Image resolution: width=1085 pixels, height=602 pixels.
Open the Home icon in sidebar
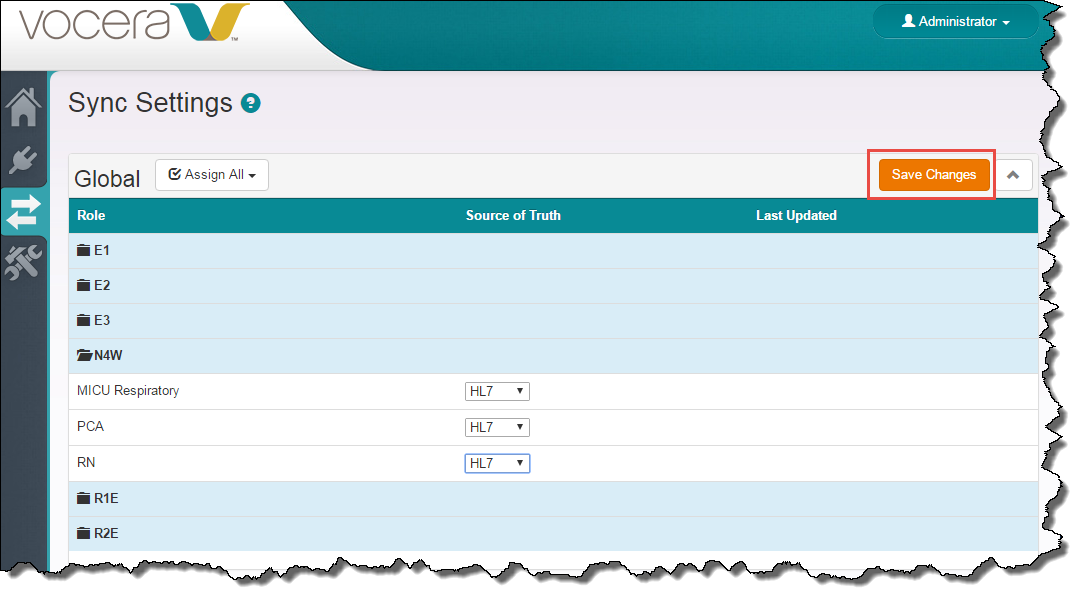(24, 108)
